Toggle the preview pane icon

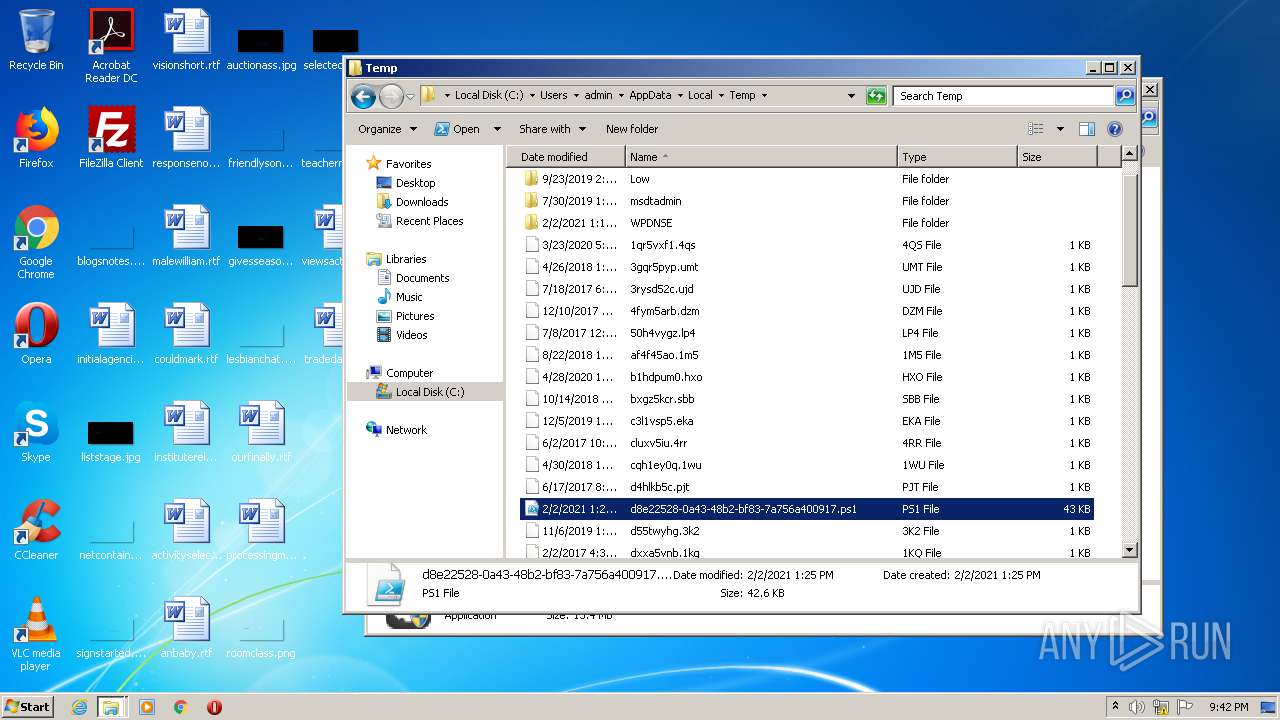[1087, 129]
